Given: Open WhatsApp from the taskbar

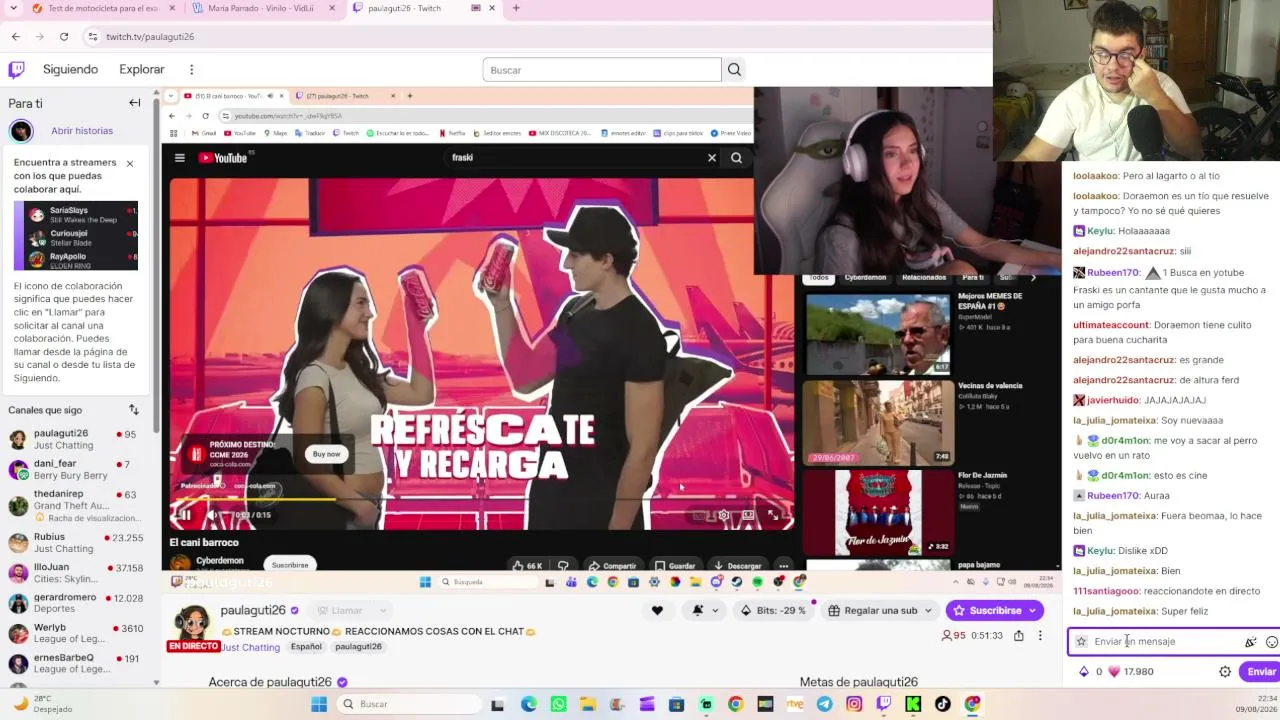Looking at the screenshot, I should [558, 704].
